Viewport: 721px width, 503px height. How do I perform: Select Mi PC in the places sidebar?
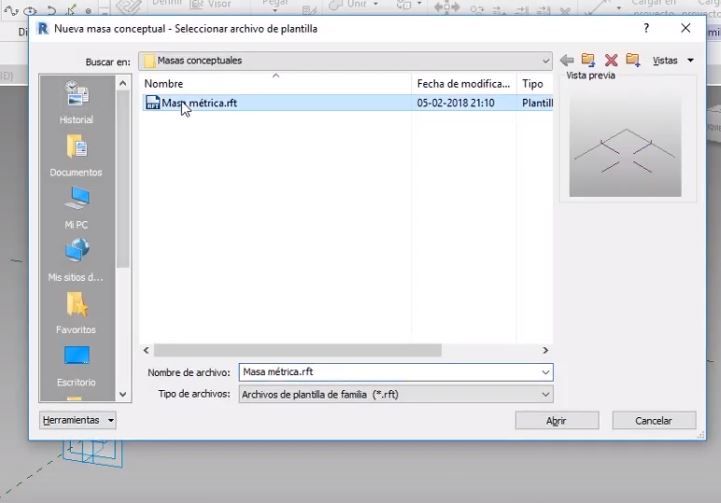point(76,208)
